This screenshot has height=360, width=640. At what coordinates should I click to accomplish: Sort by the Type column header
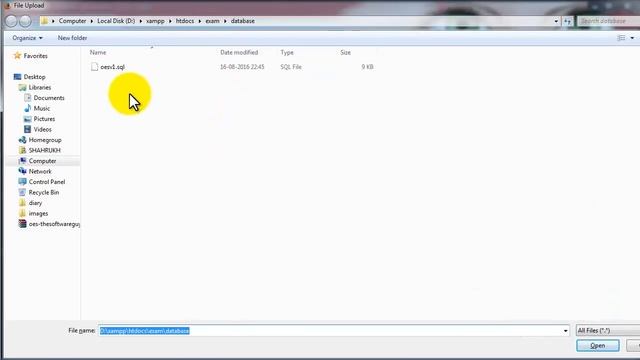click(x=287, y=53)
